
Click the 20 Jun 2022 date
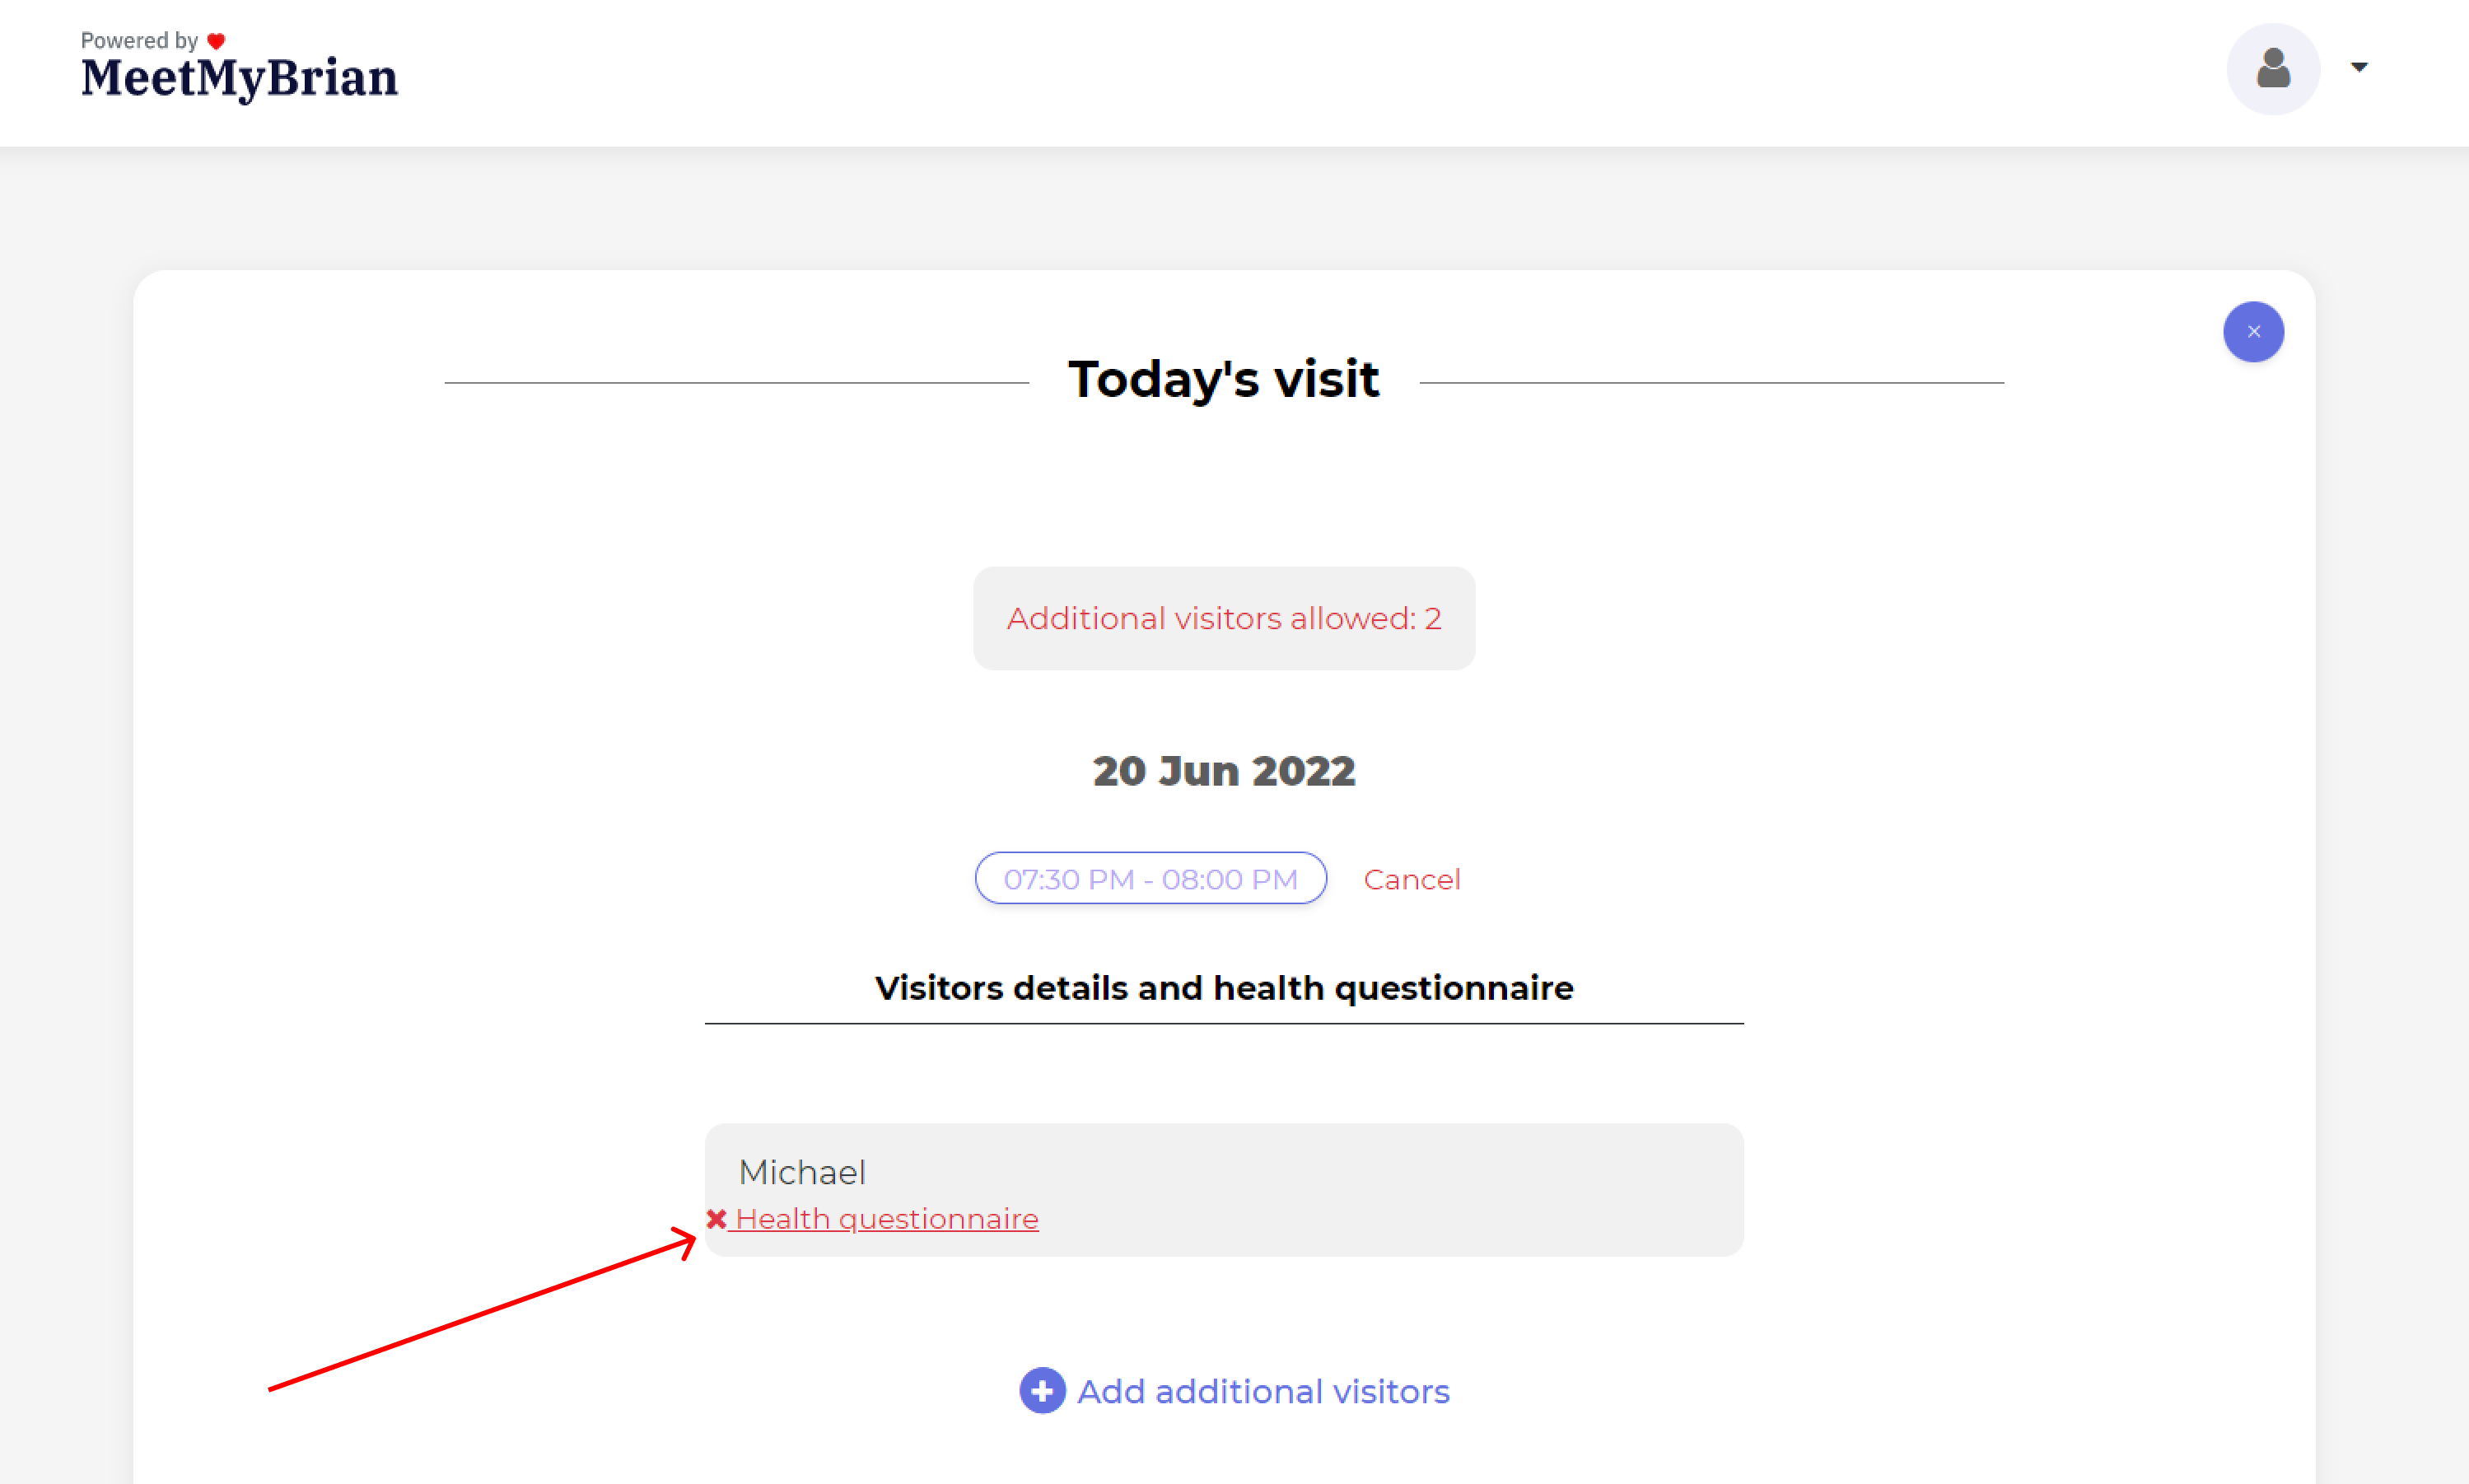coord(1224,771)
